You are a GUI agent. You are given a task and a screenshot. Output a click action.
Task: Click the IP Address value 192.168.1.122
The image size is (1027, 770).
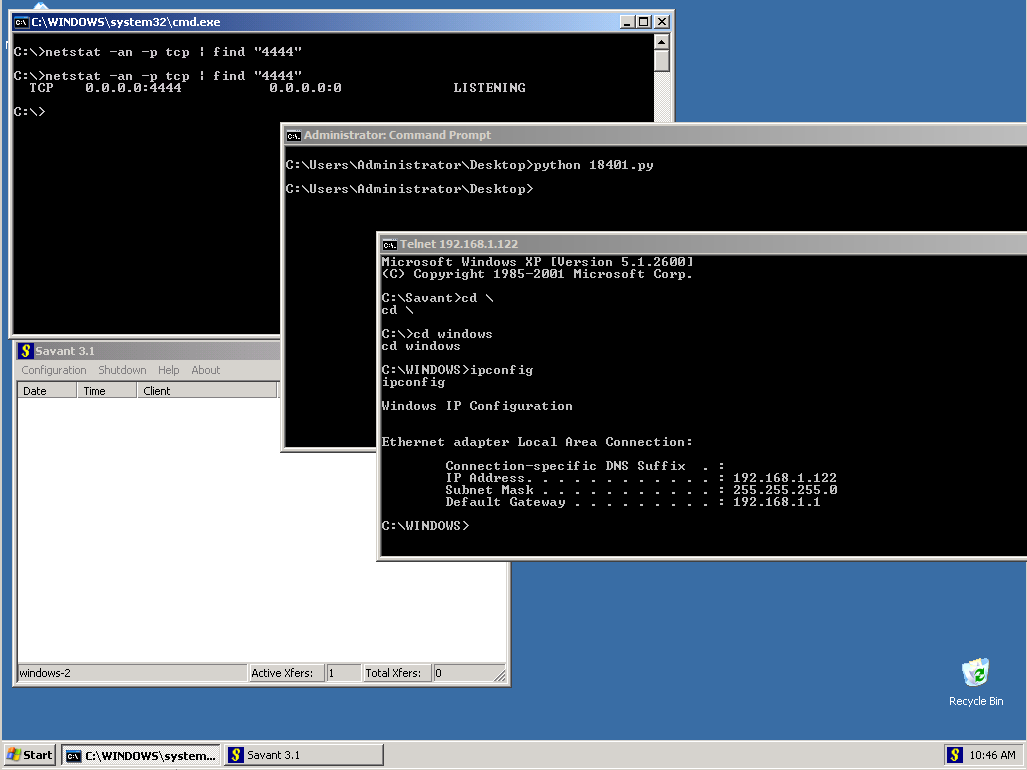click(x=785, y=478)
